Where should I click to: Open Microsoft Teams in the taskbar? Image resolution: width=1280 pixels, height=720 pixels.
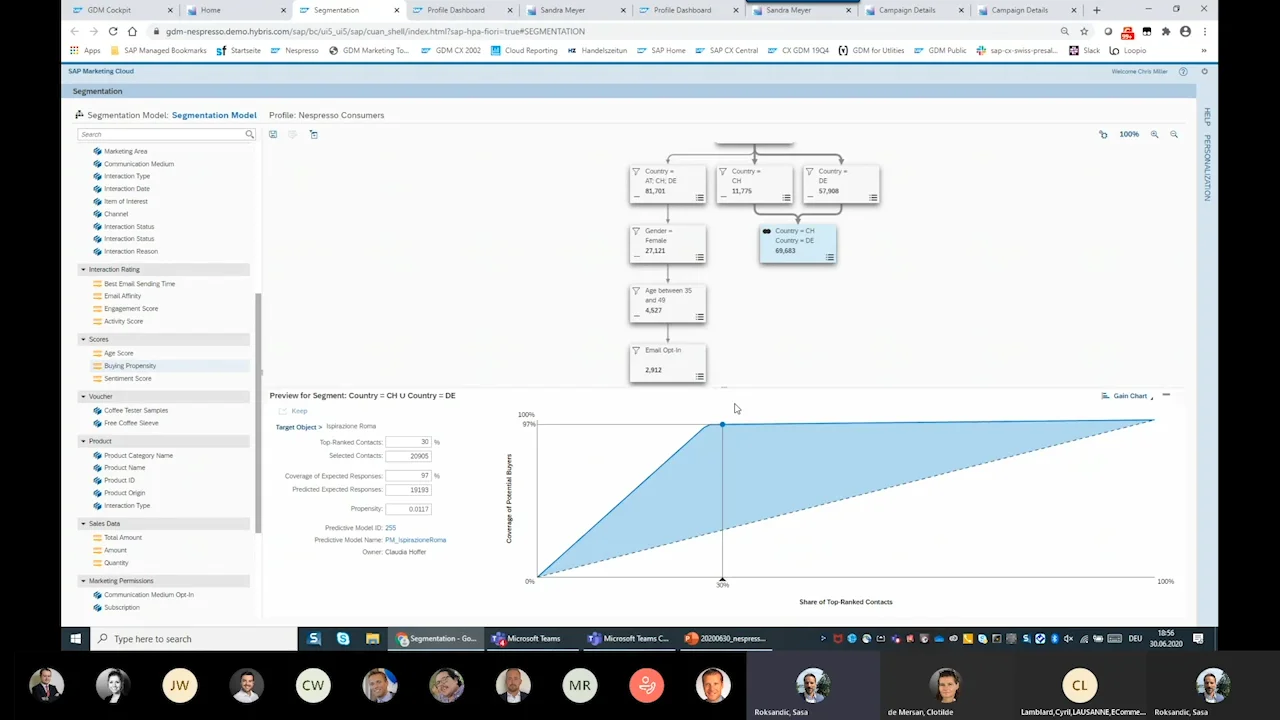[527, 639]
